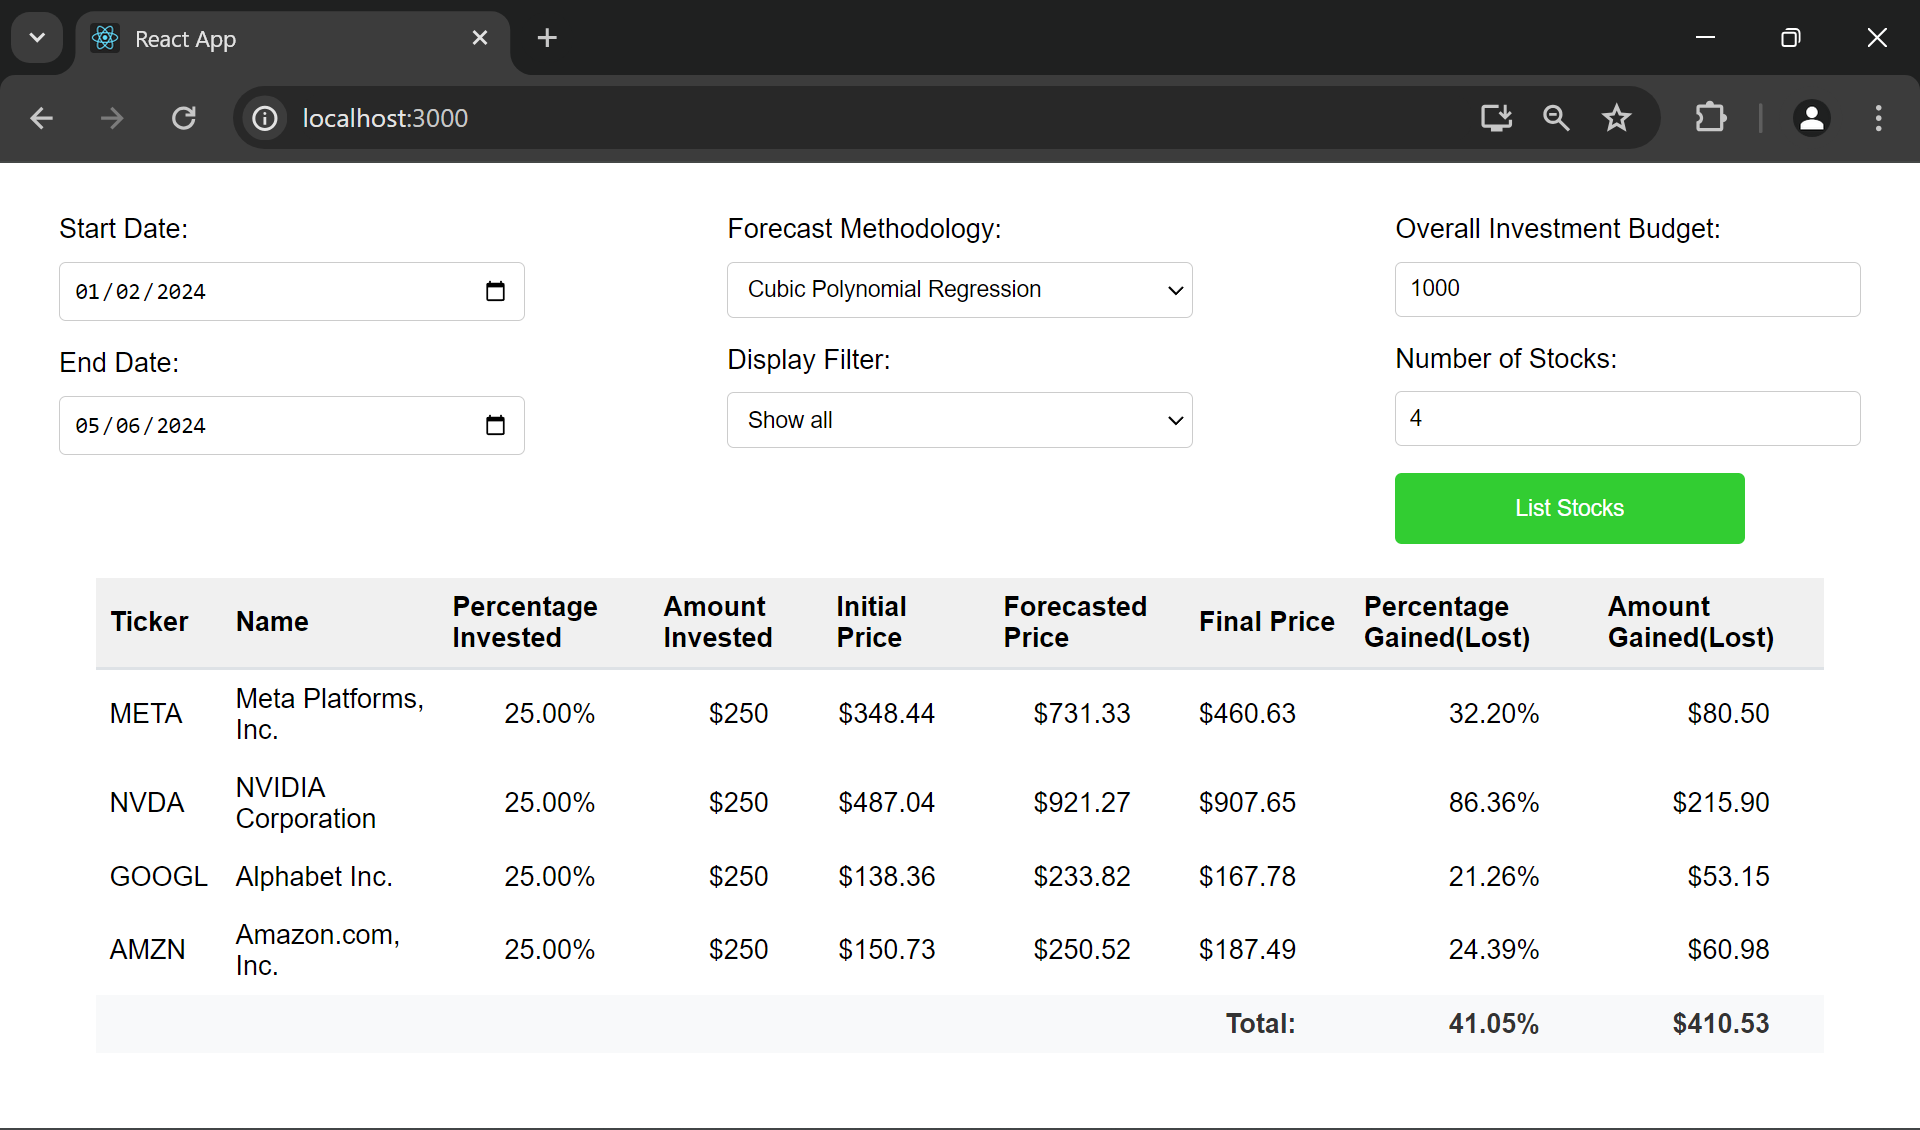Viewport: 1920px width, 1130px height.
Task: Open the Chrome profile avatar icon
Action: point(1812,118)
